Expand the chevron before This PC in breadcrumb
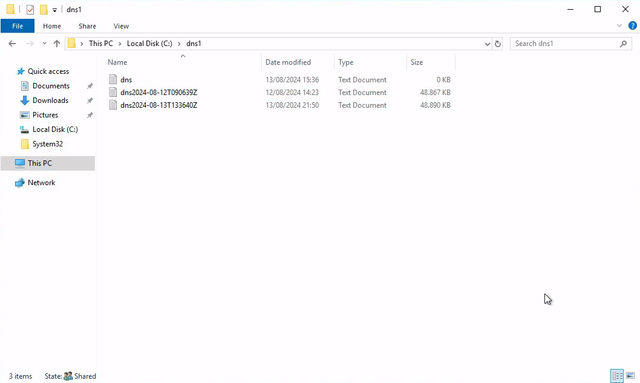Screen dimensions: 640x383 coord(82,44)
